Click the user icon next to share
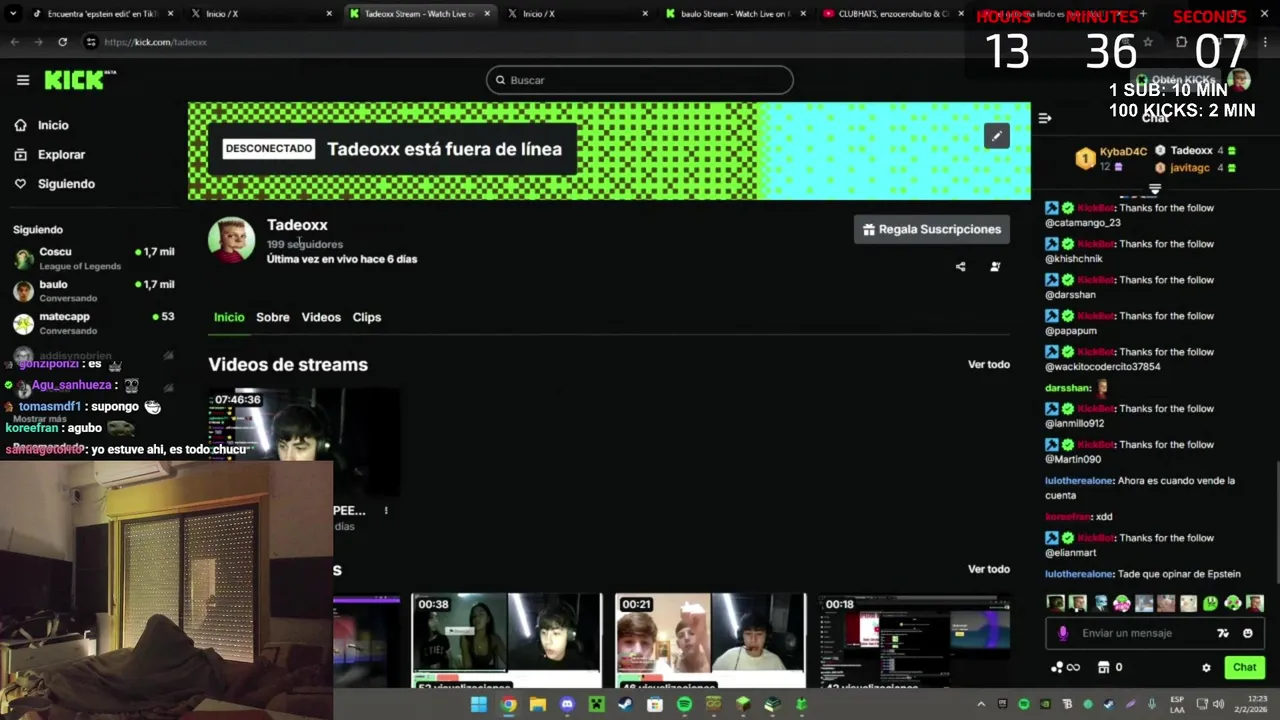The height and width of the screenshot is (720, 1280). [x=995, y=267]
